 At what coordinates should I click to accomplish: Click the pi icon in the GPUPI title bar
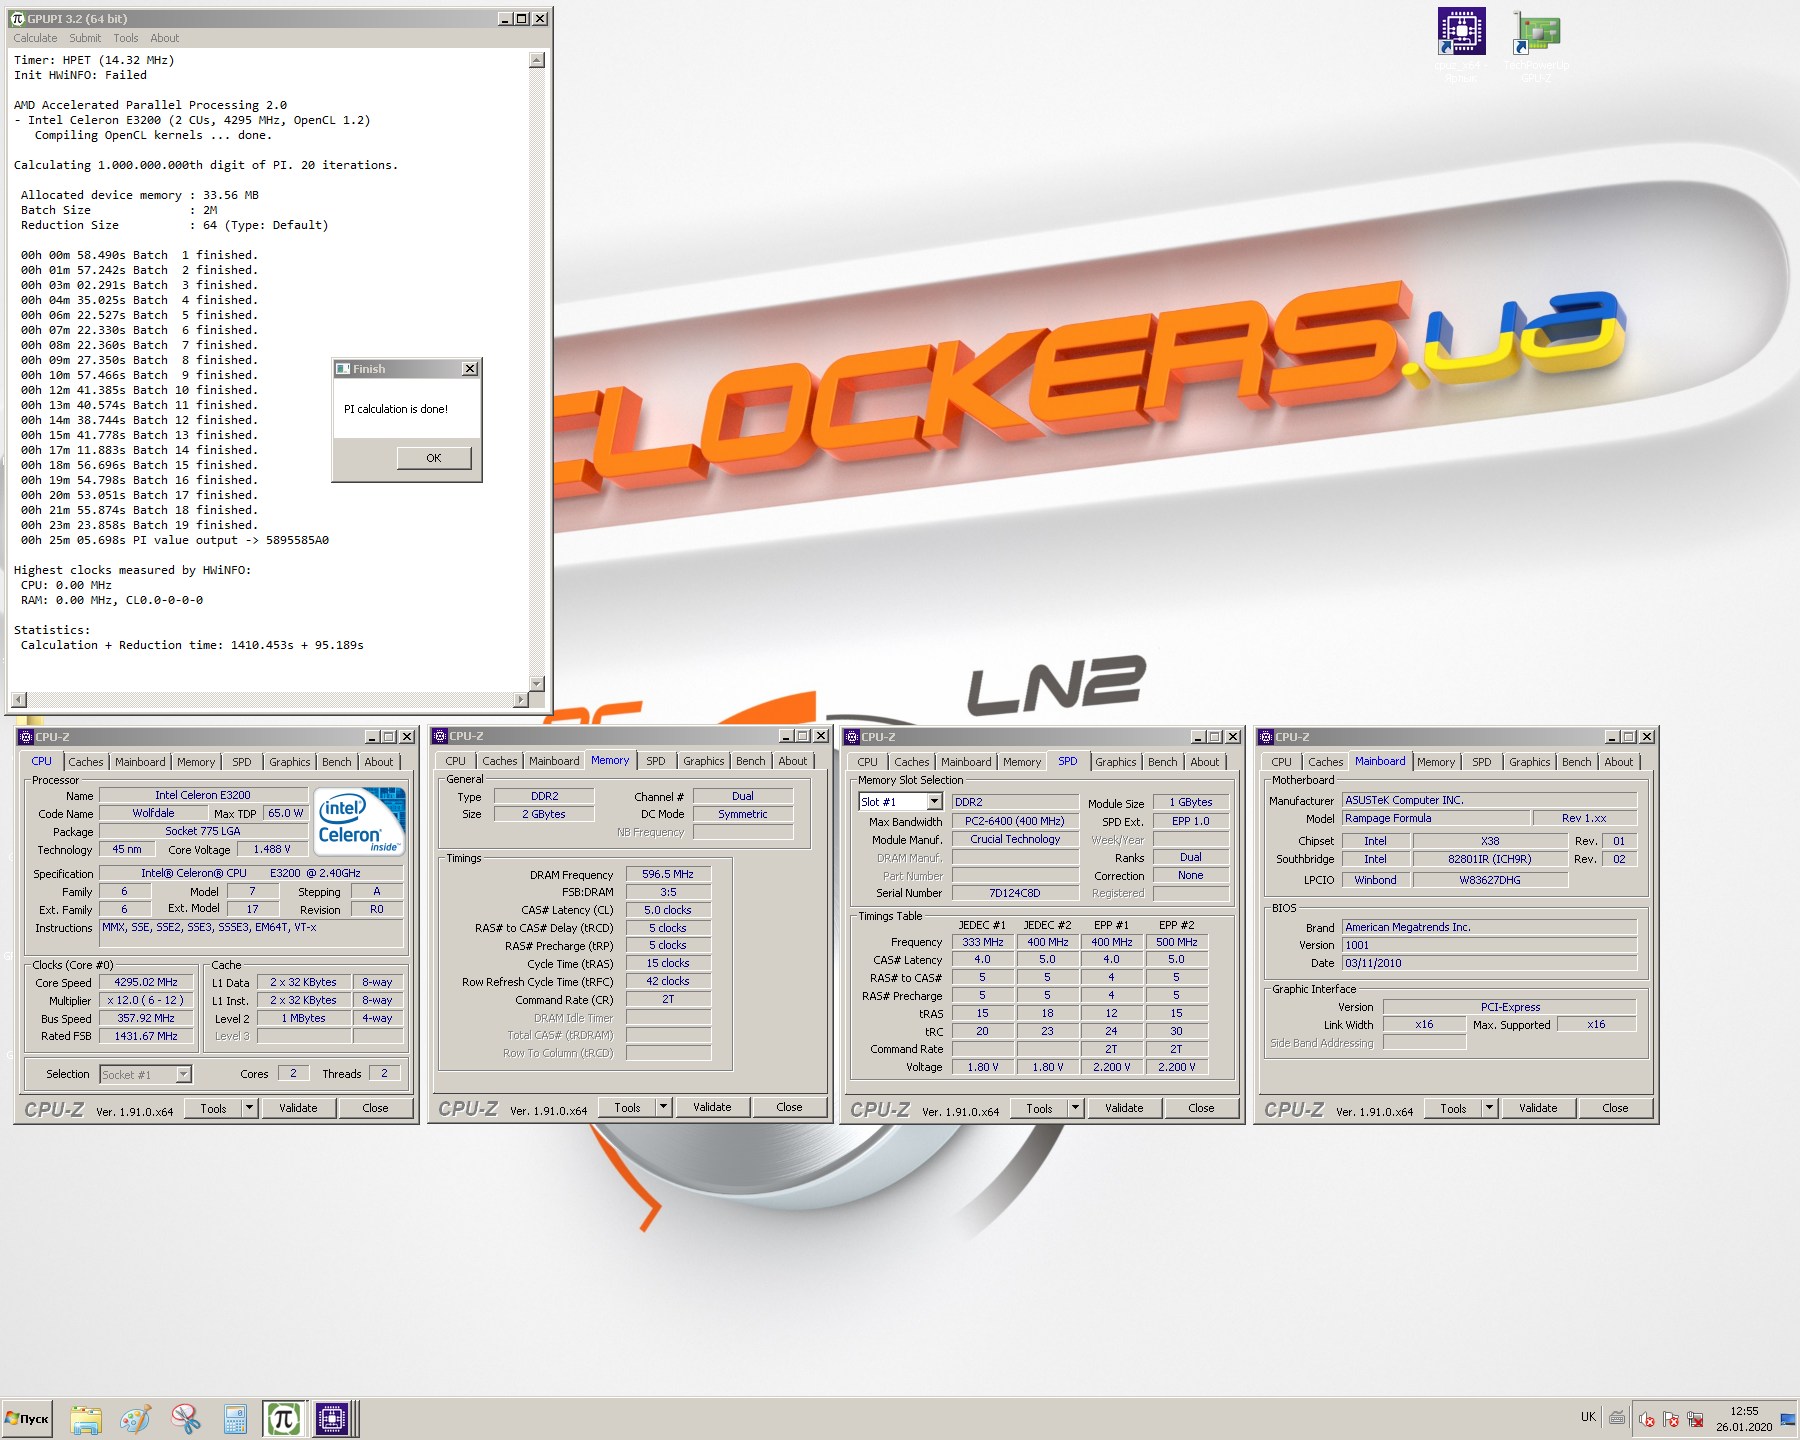[17, 18]
